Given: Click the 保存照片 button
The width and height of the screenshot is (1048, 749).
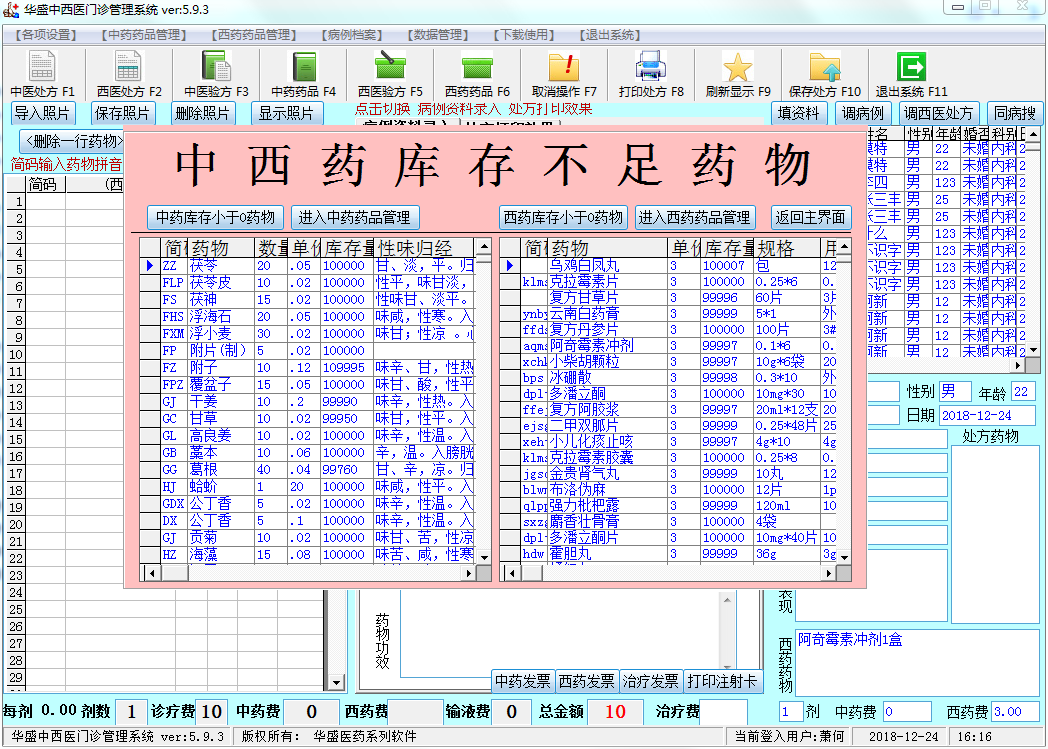Looking at the screenshot, I should click(122, 113).
